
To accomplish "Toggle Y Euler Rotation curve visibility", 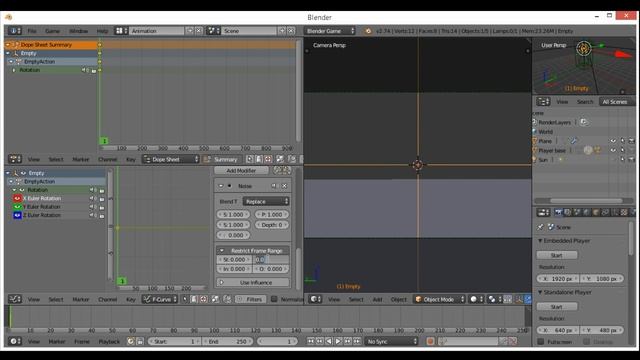I will coord(17,207).
